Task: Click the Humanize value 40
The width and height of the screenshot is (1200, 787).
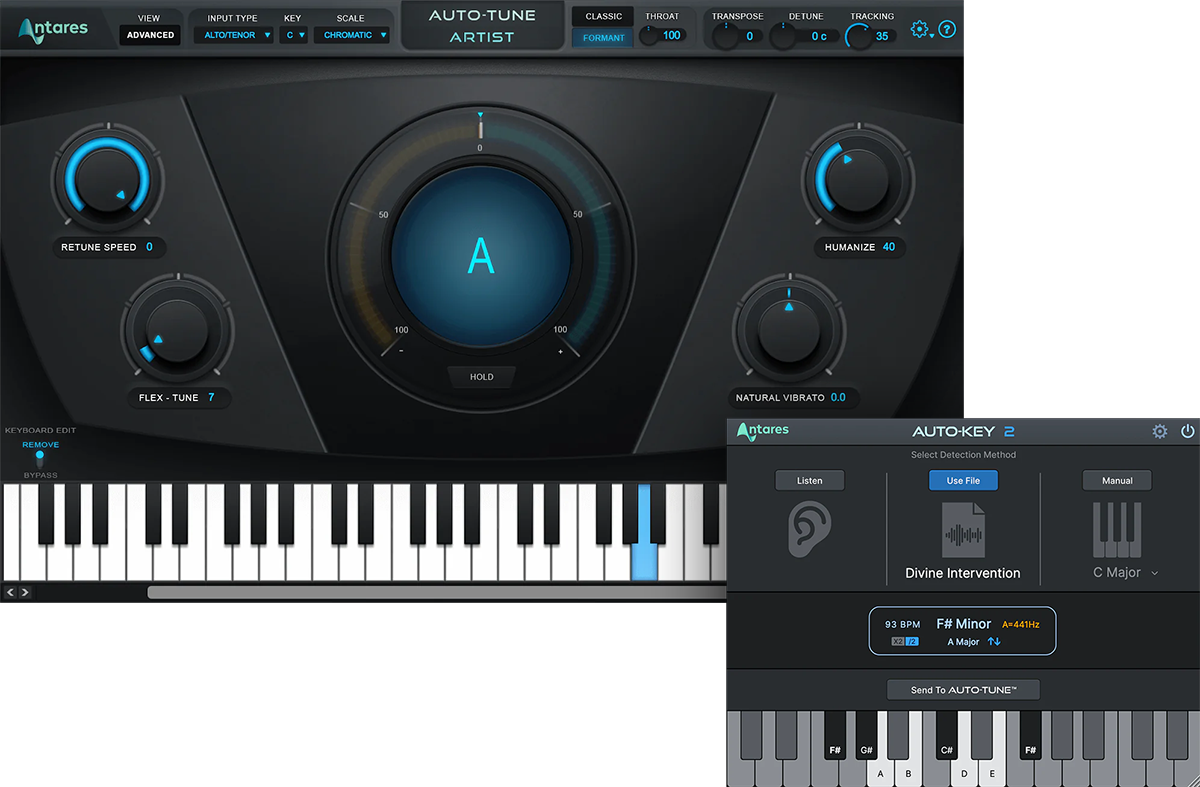Action: 889,247
